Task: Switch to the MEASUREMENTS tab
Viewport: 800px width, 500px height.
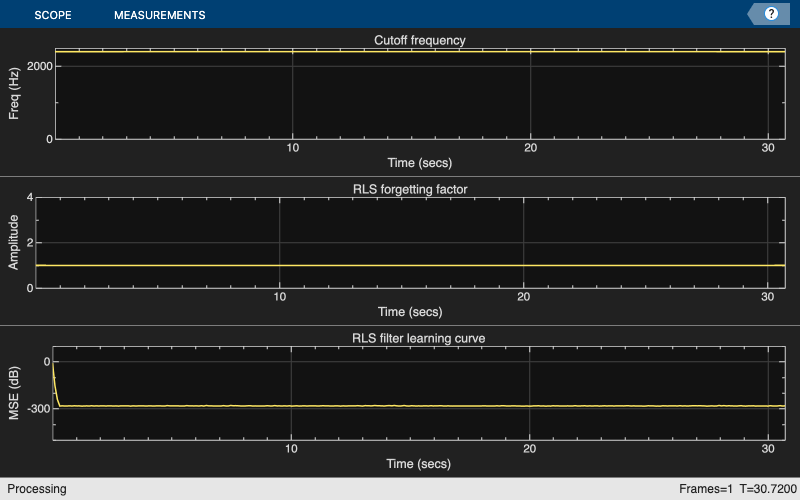Action: tap(160, 15)
